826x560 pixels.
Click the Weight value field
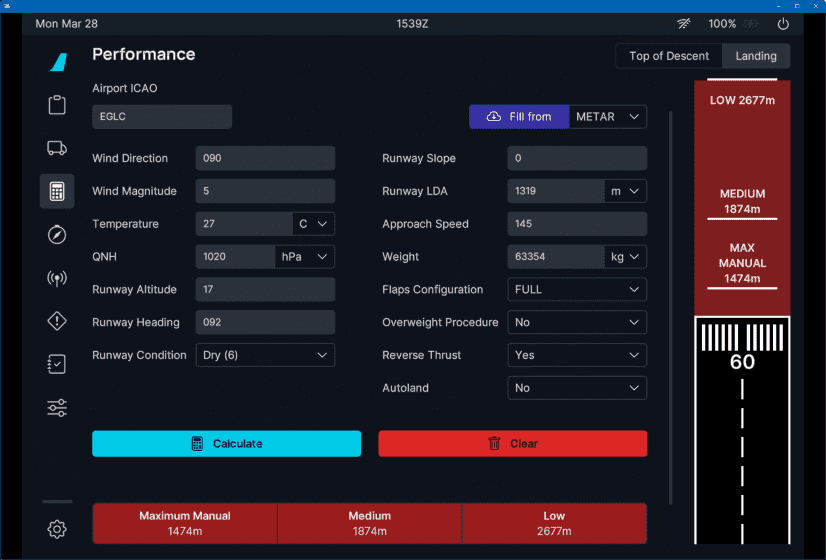tap(556, 257)
